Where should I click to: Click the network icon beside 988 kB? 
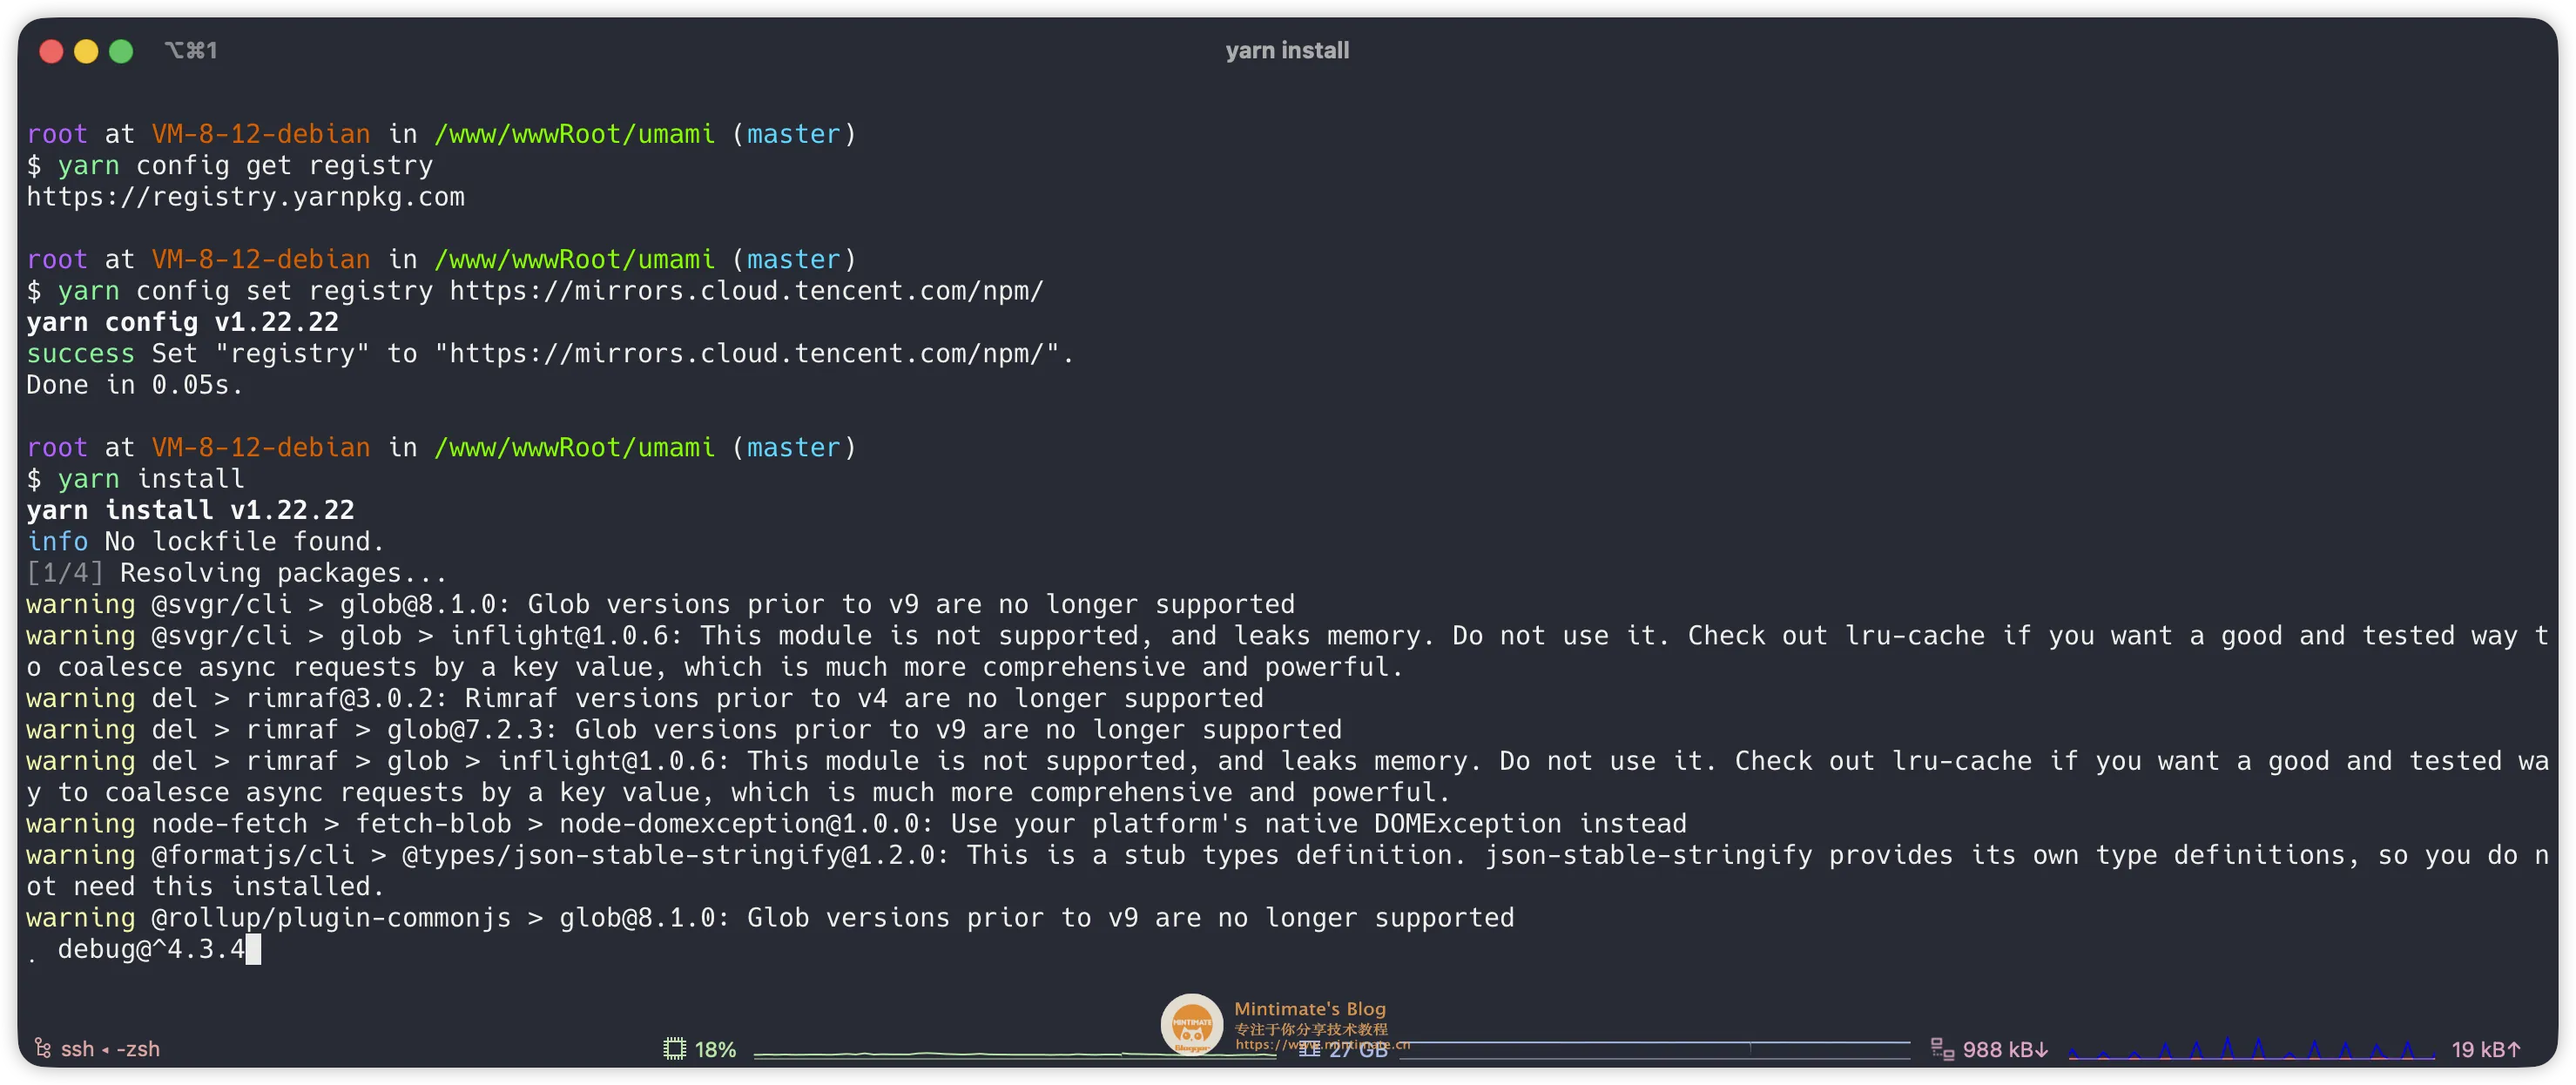pos(1942,1049)
